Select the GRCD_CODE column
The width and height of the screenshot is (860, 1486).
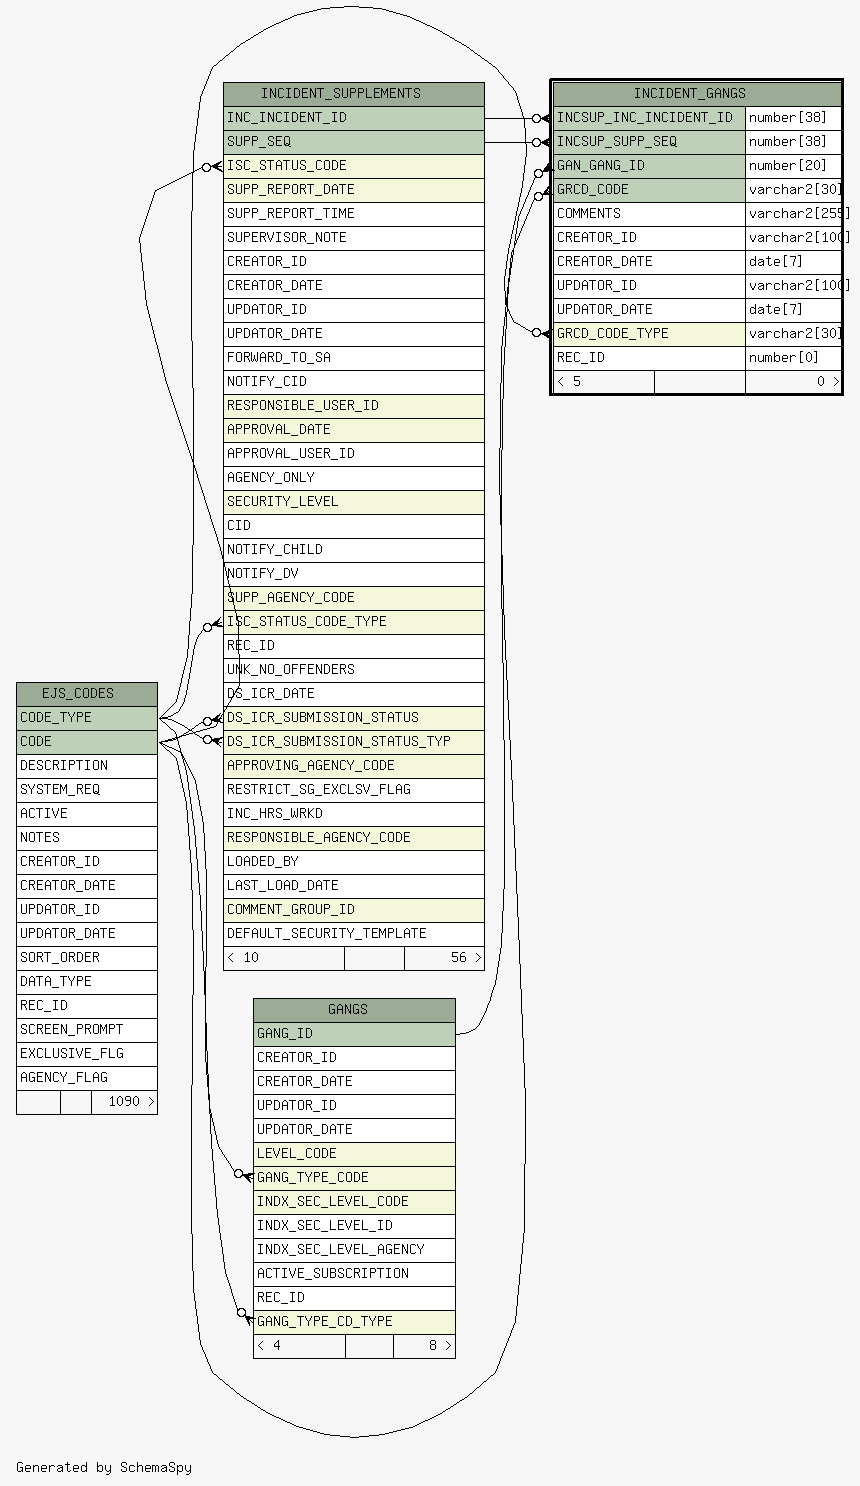(x=649, y=190)
